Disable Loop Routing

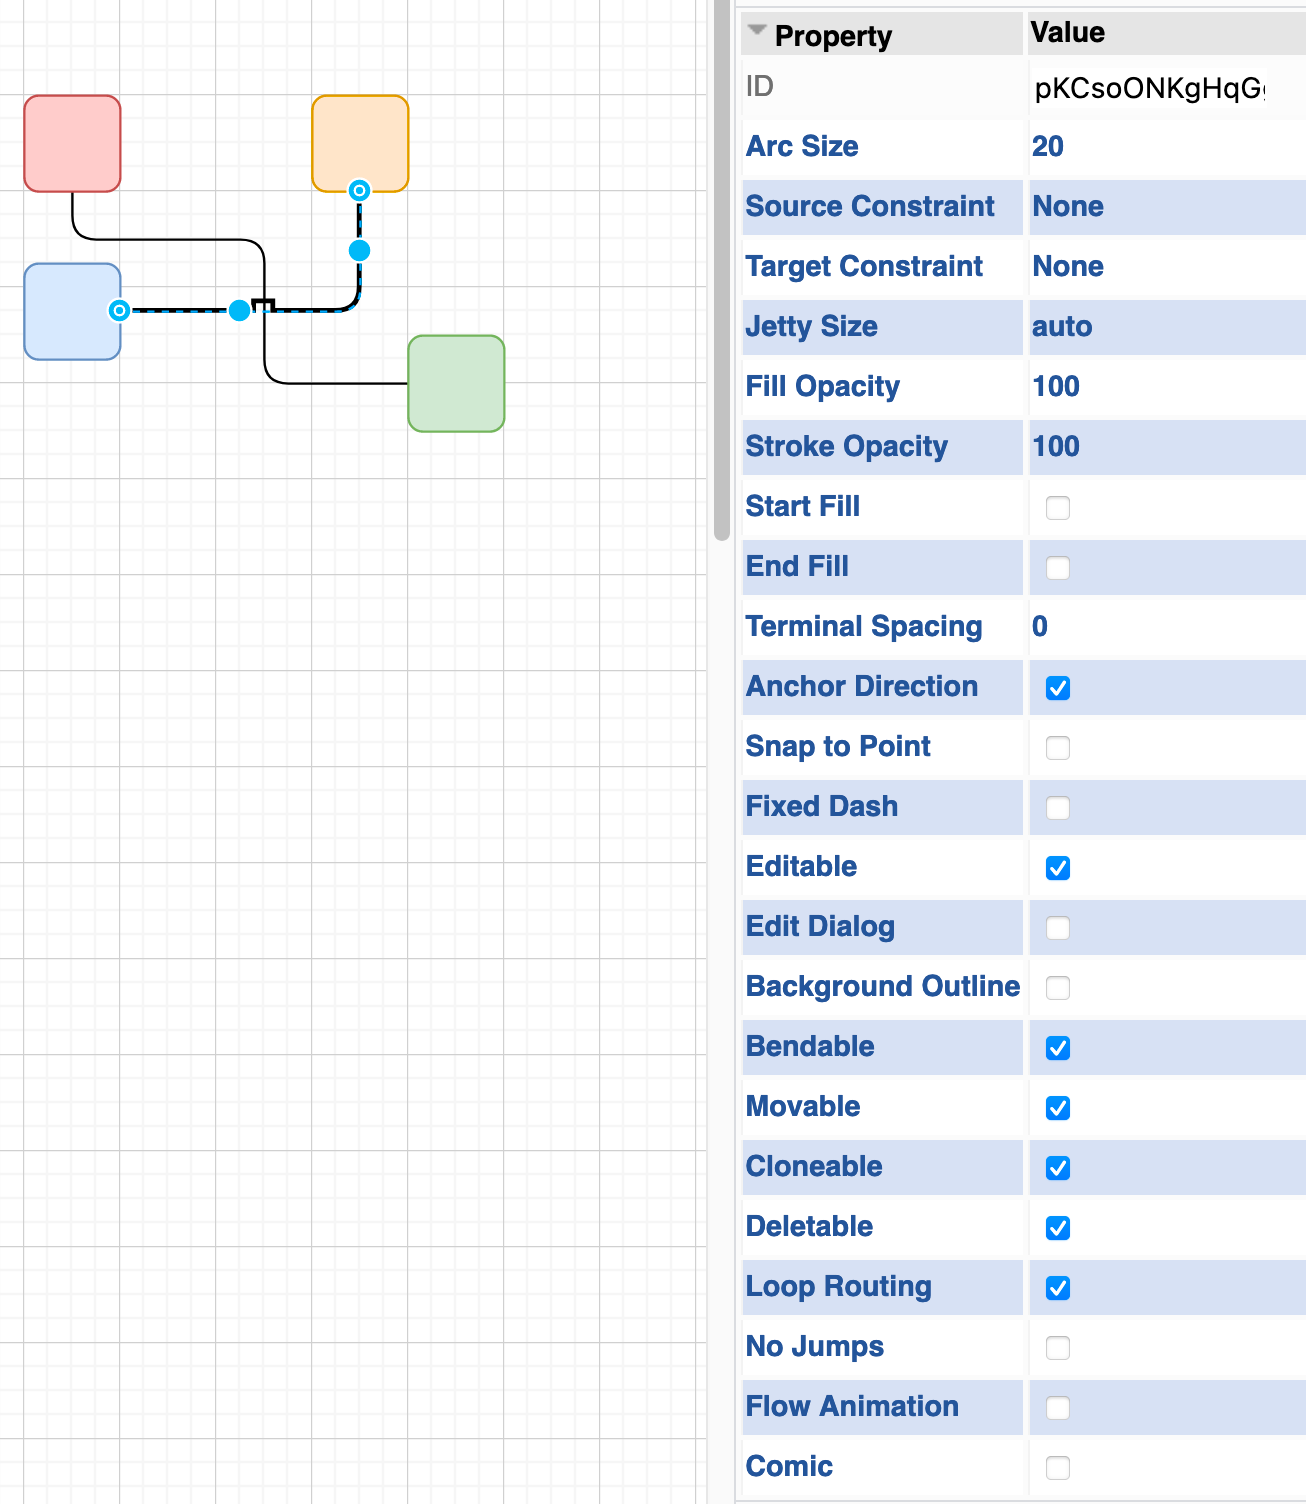pyautogui.click(x=1057, y=1288)
